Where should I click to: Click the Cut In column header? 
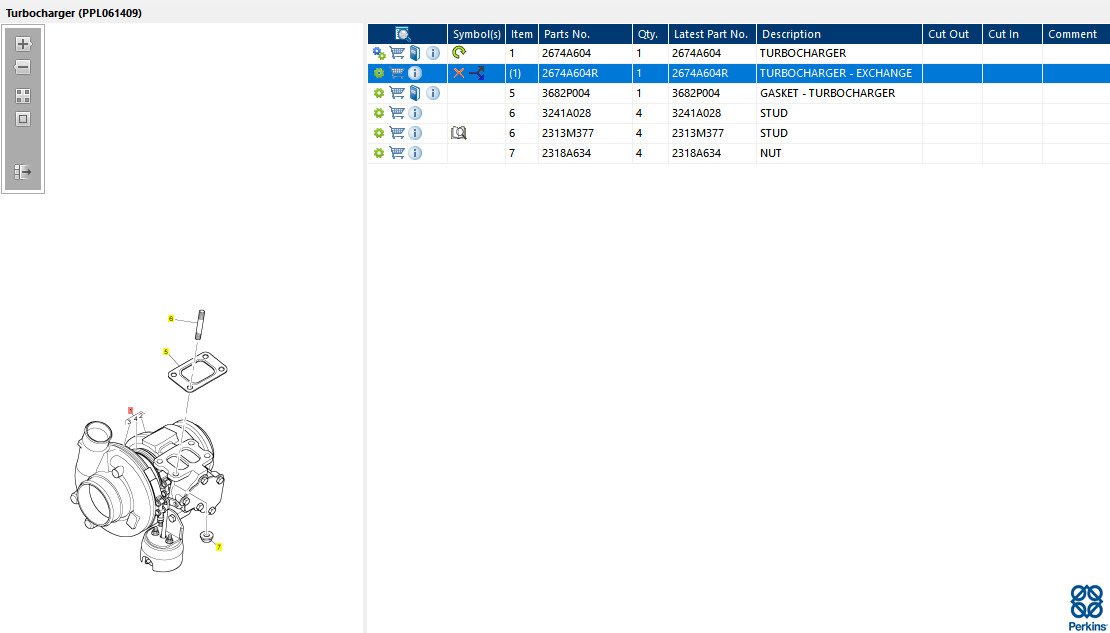tap(1012, 34)
